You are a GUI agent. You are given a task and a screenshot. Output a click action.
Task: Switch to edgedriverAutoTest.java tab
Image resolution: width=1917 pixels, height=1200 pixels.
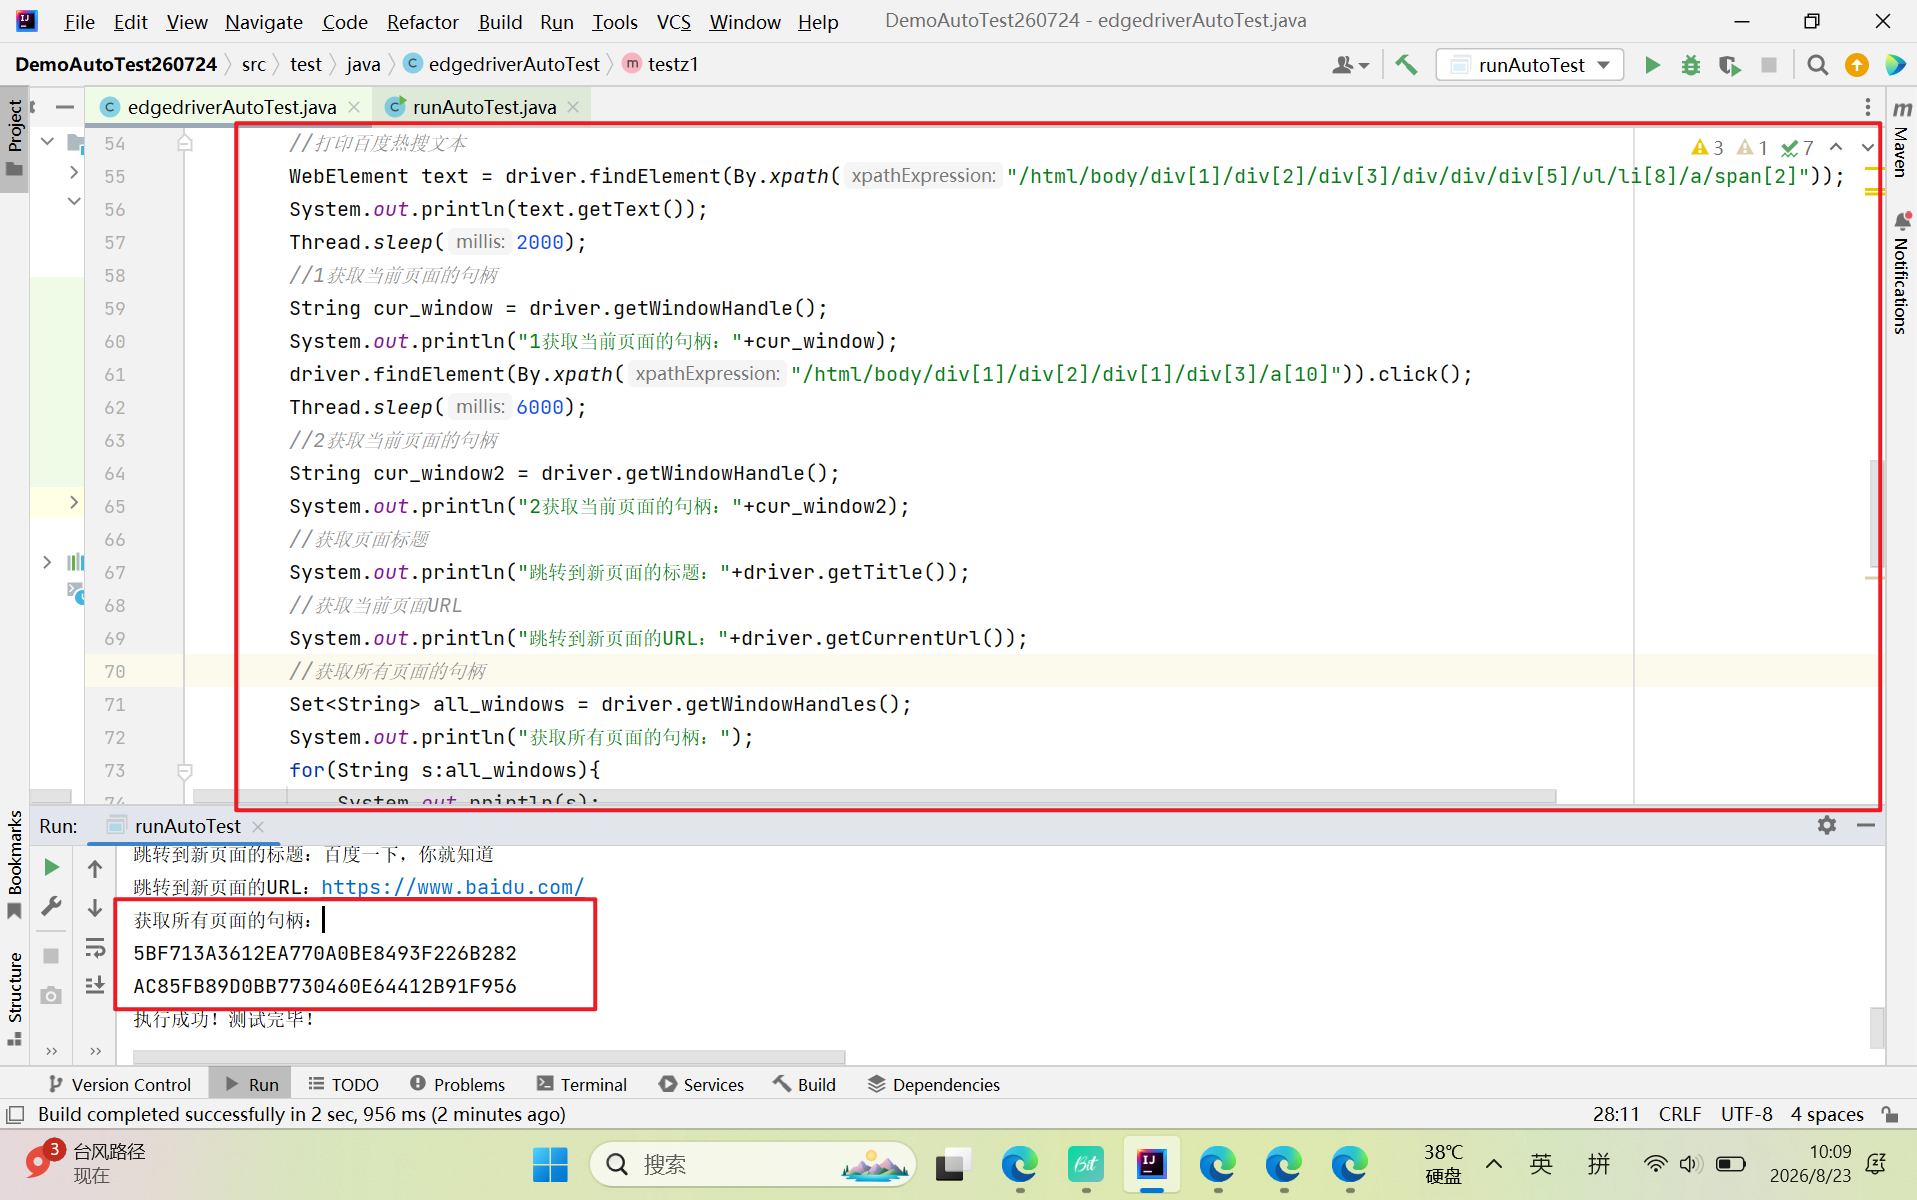pos(231,107)
